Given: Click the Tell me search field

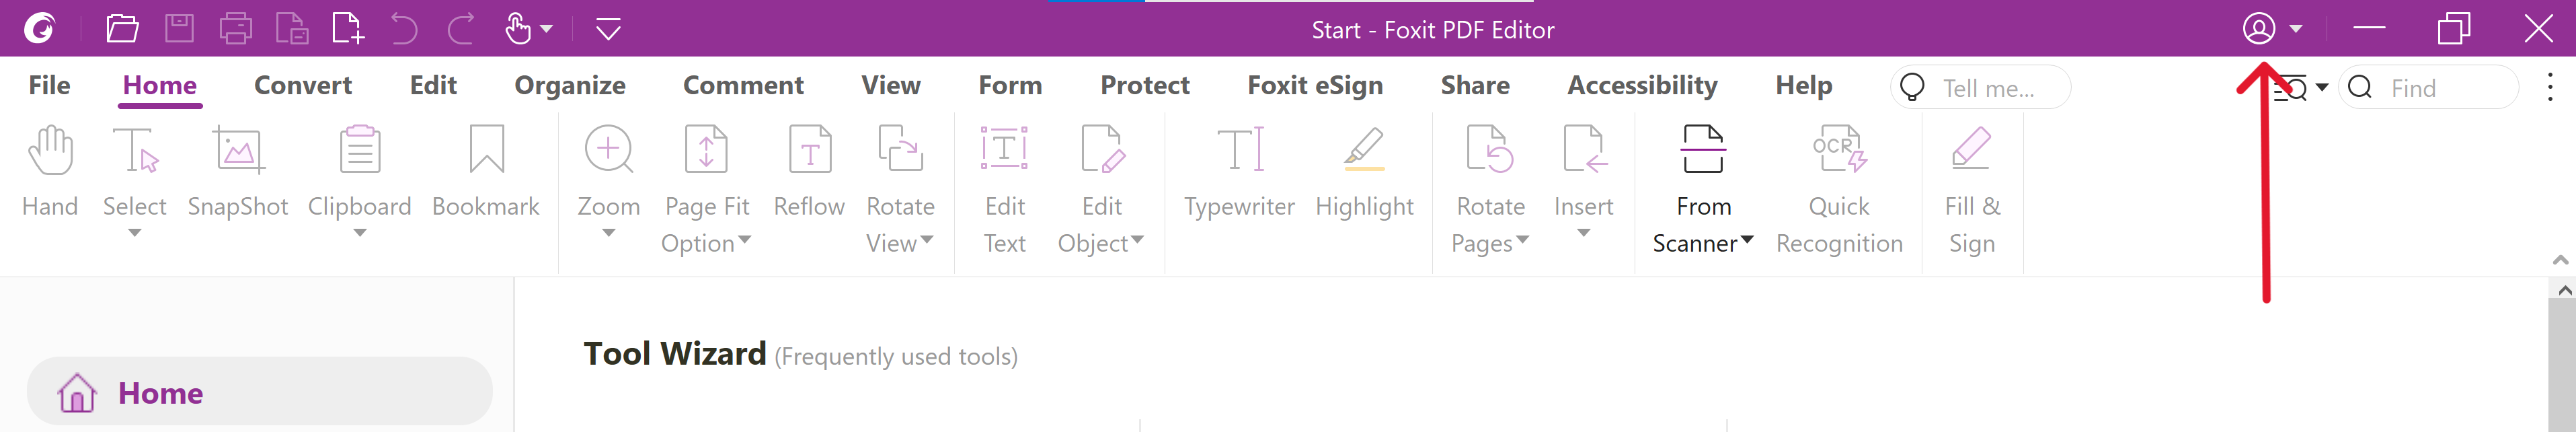Looking at the screenshot, I should (x=1990, y=88).
